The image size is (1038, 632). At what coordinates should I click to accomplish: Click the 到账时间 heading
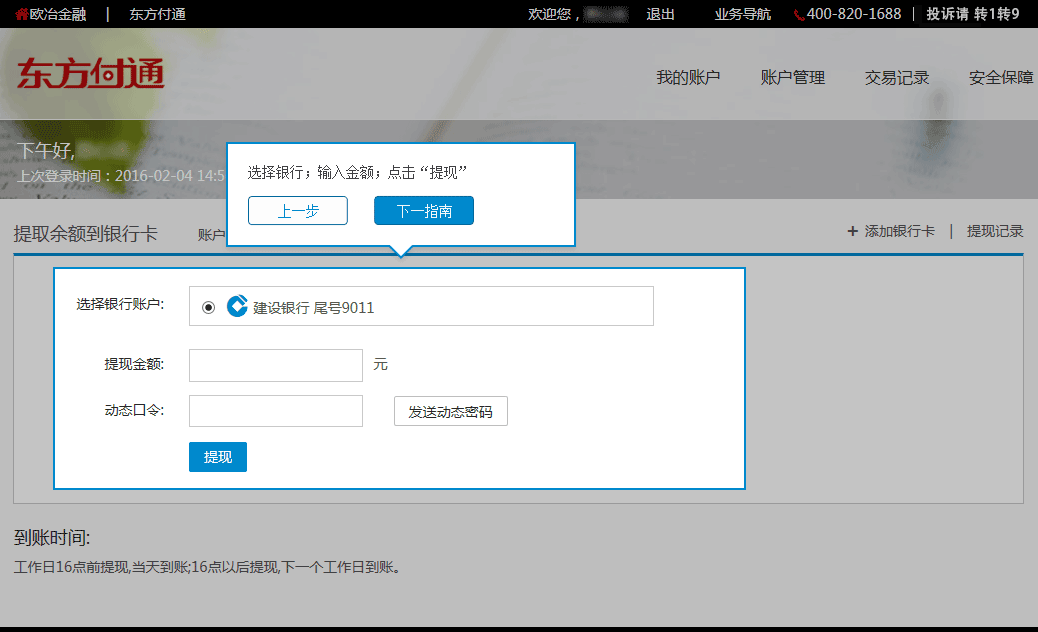(52, 537)
